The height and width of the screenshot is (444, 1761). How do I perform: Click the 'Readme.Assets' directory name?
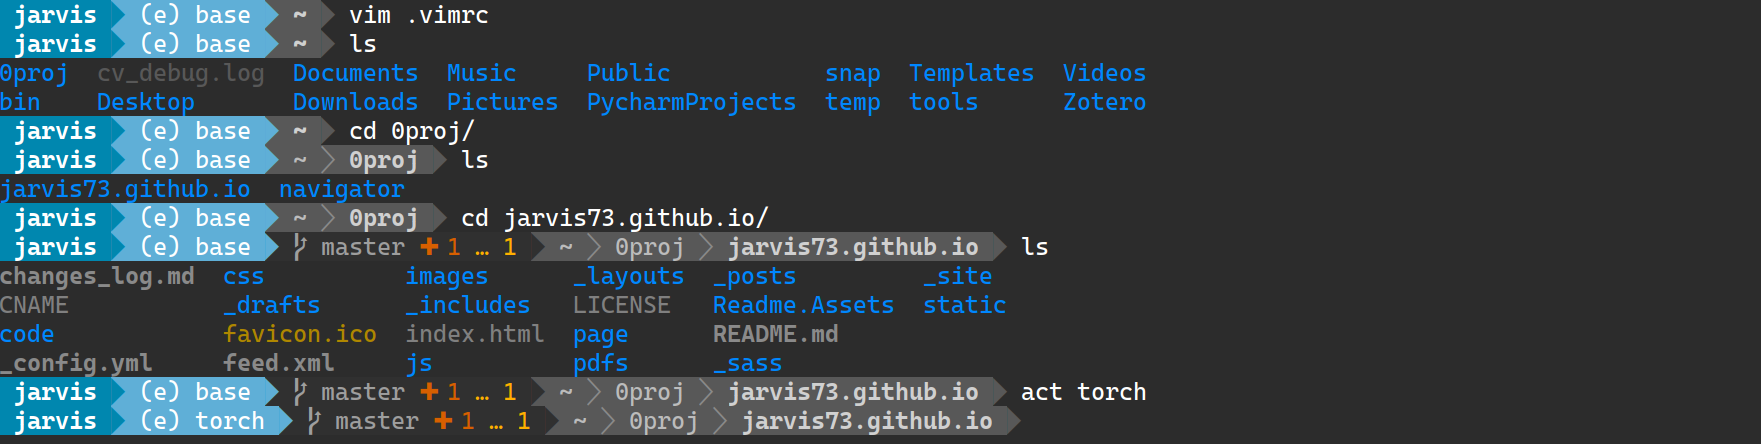pyautogui.click(x=803, y=306)
